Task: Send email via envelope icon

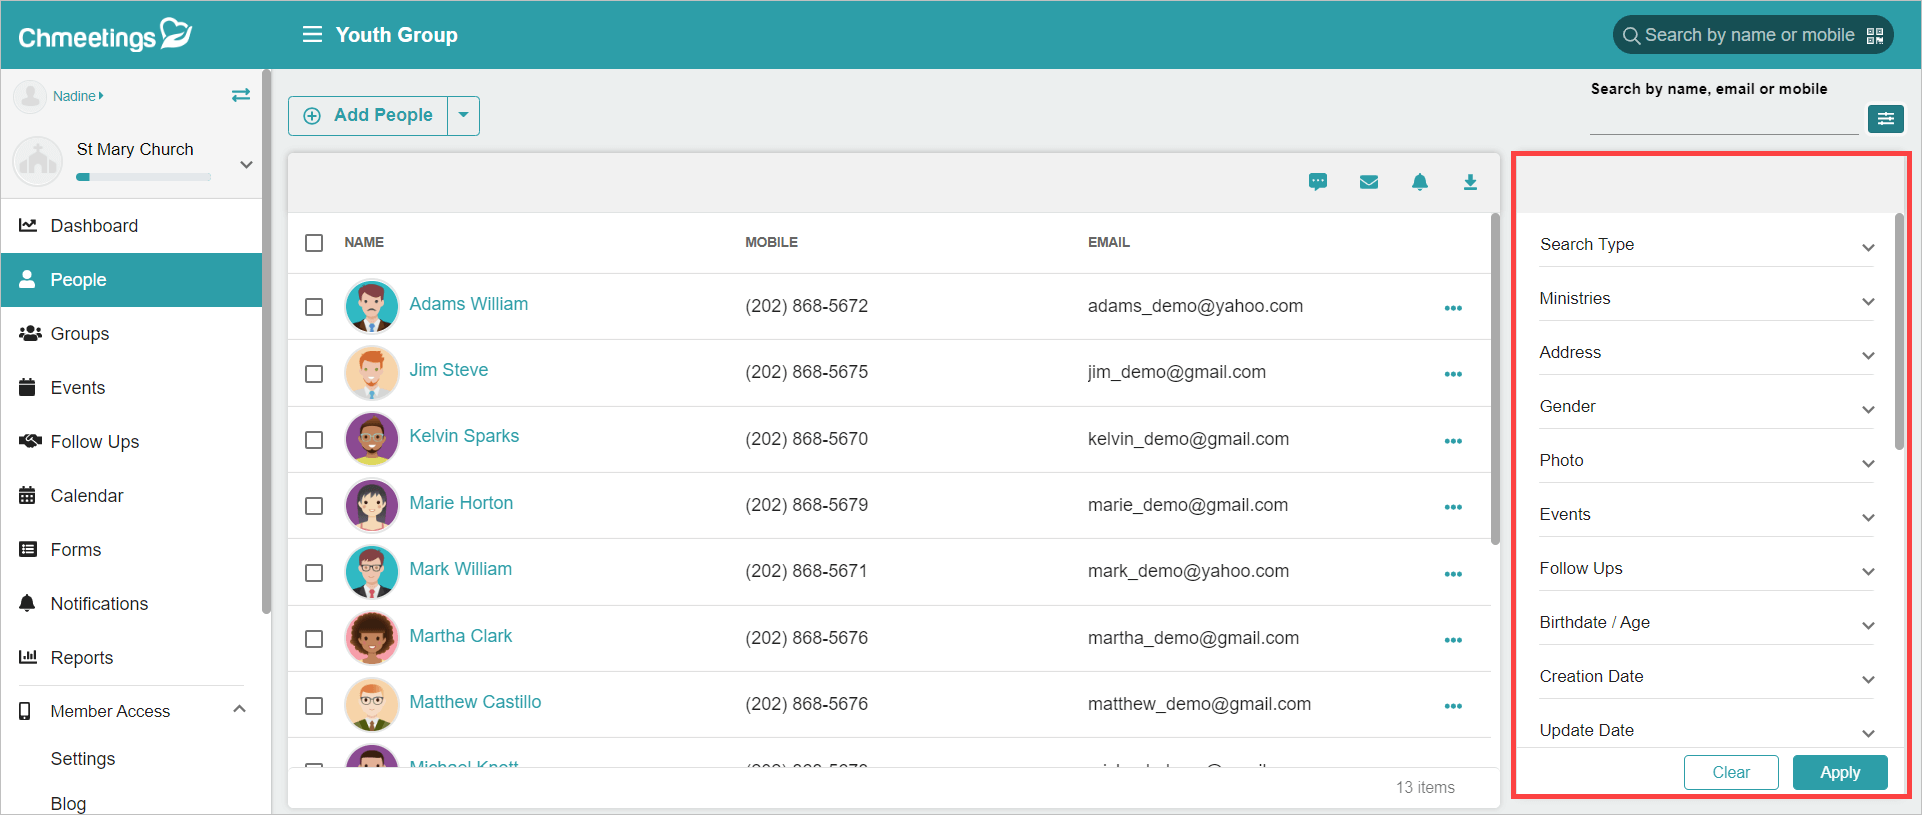Action: tap(1369, 182)
